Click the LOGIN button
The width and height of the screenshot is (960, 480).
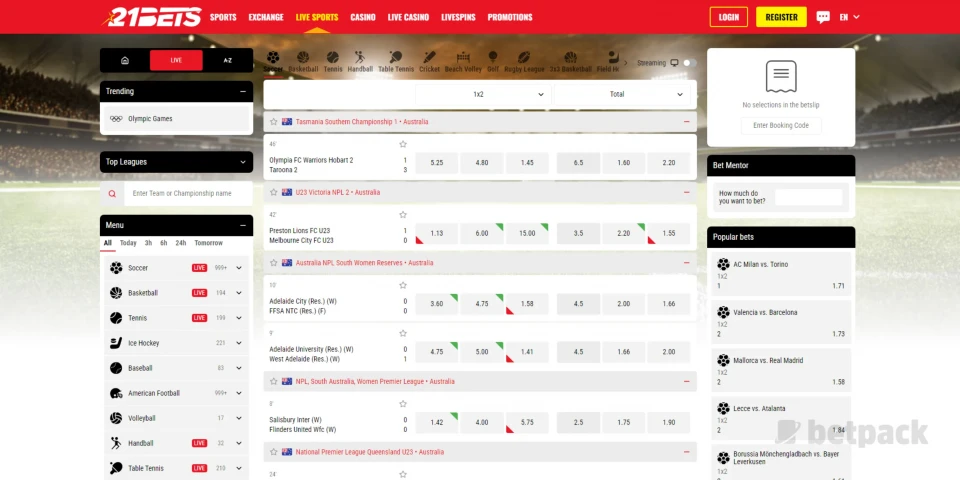tap(729, 17)
